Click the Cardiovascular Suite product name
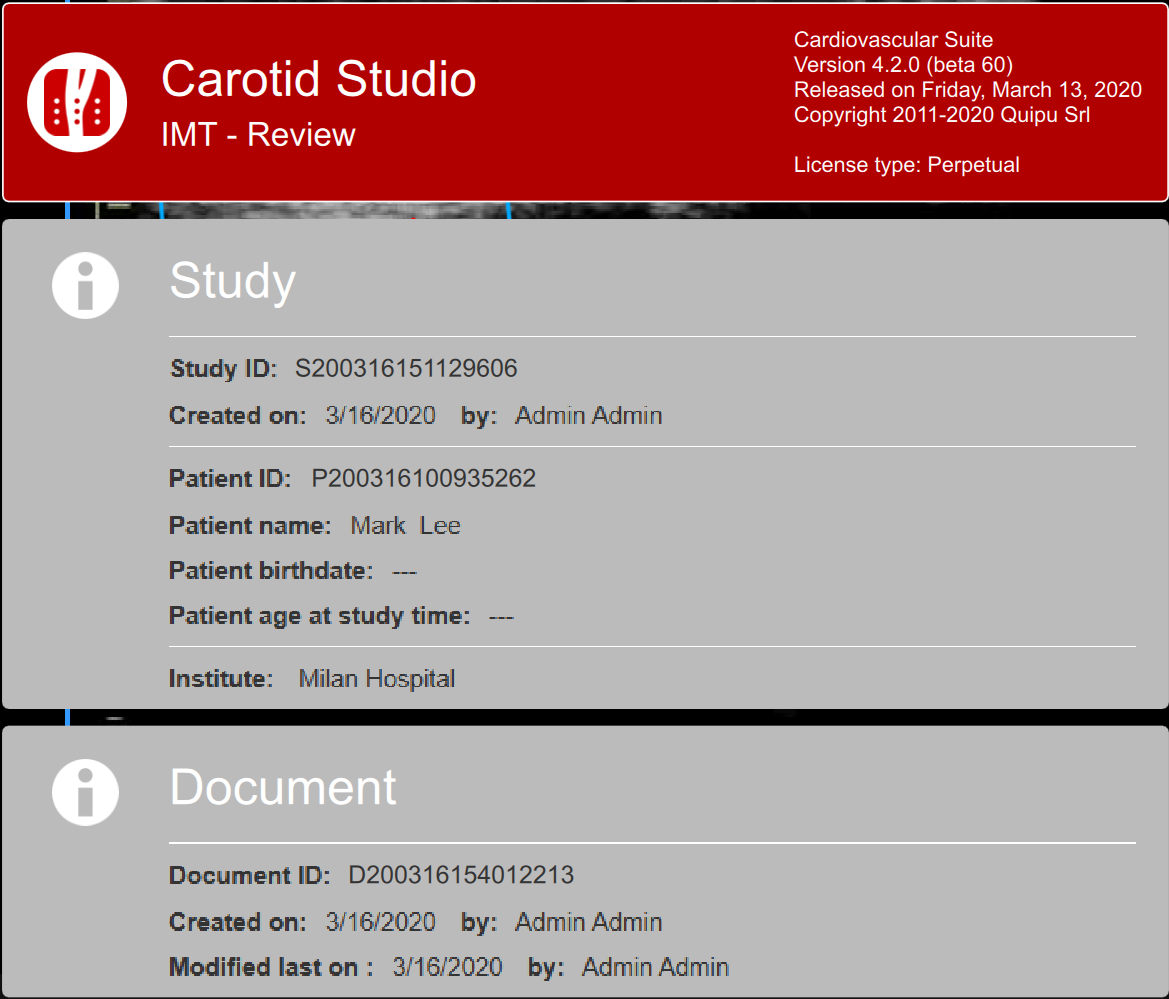This screenshot has height=999, width=1169. pyautogui.click(x=893, y=40)
